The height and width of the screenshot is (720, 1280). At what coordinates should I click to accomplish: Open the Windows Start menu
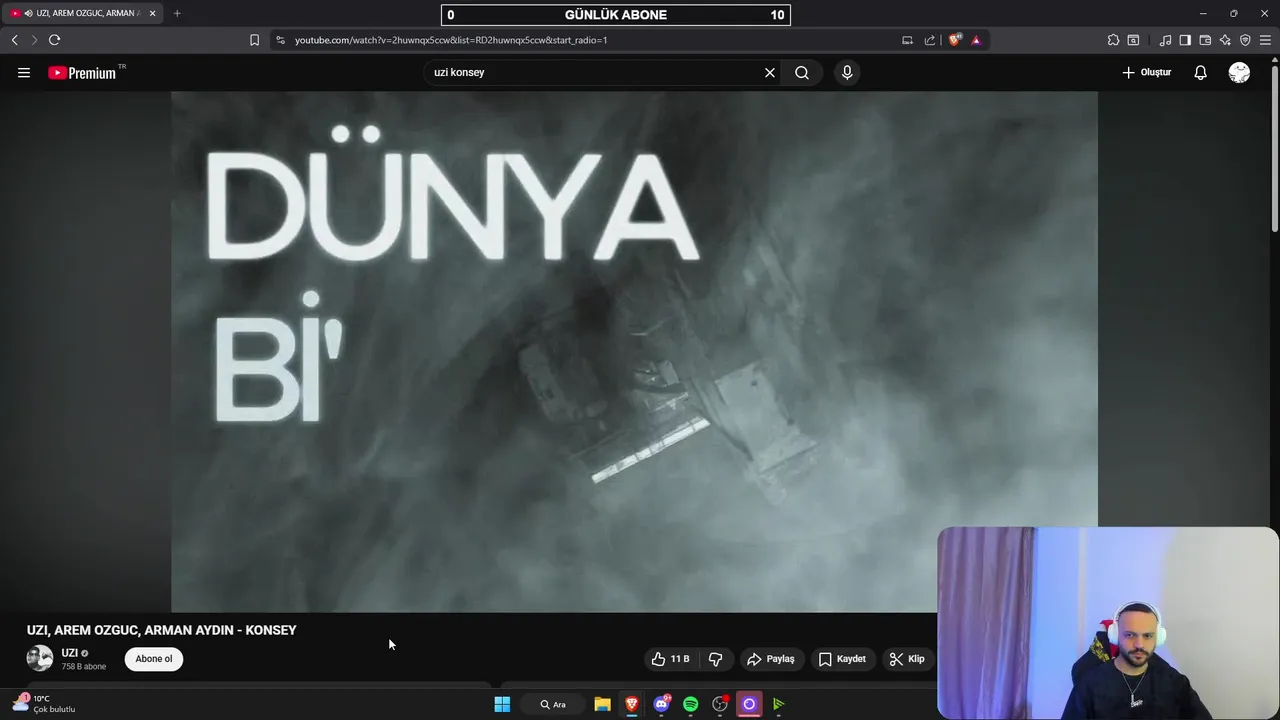click(x=502, y=704)
